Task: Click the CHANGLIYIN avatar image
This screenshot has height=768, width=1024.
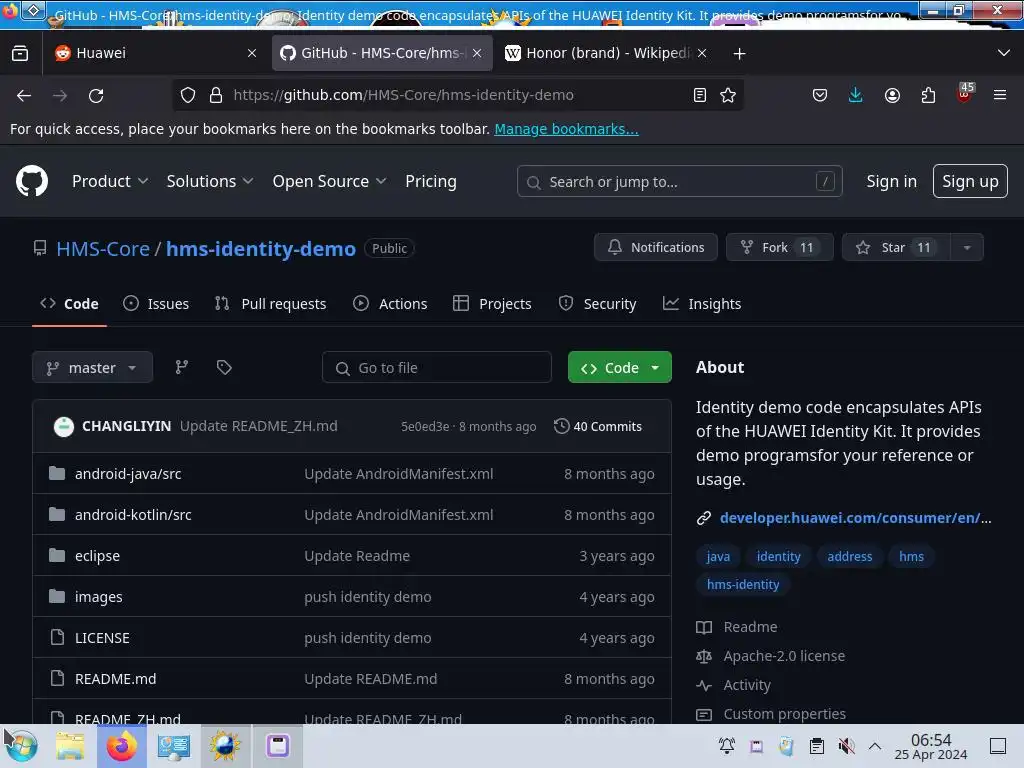Action: point(63,426)
